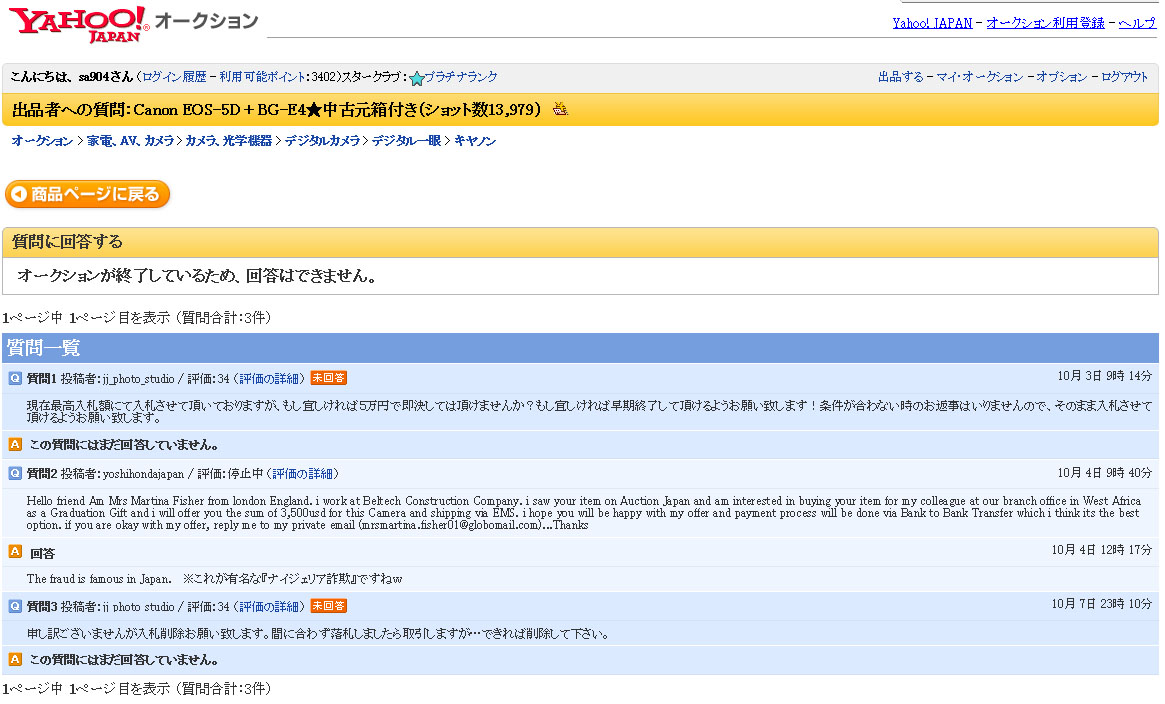Viewport: 1165px width, 704px height.
Task: Open the ヘルプ link
Action: point(1138,23)
